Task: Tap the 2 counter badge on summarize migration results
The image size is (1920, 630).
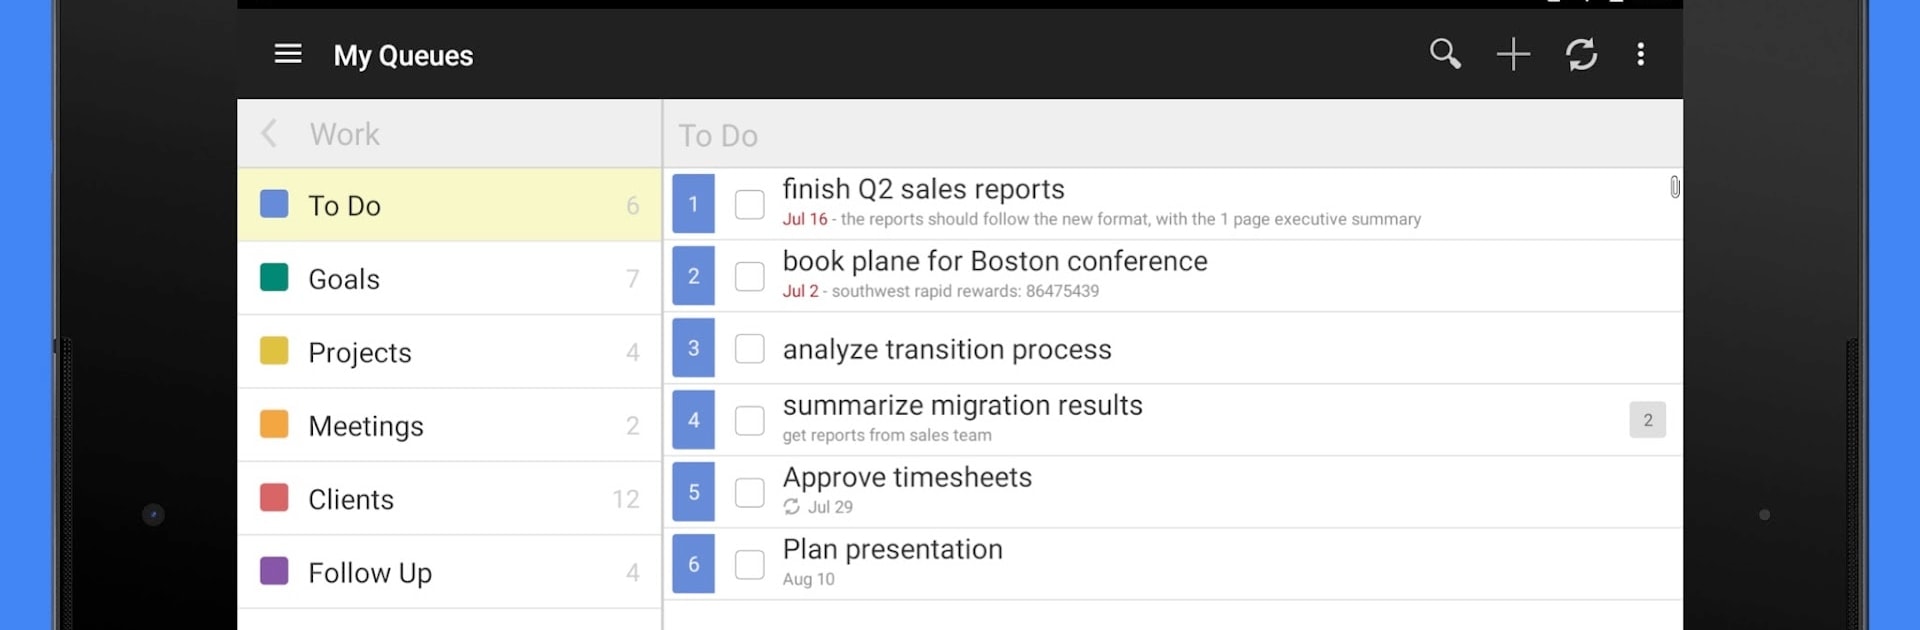Action: 1647,420
